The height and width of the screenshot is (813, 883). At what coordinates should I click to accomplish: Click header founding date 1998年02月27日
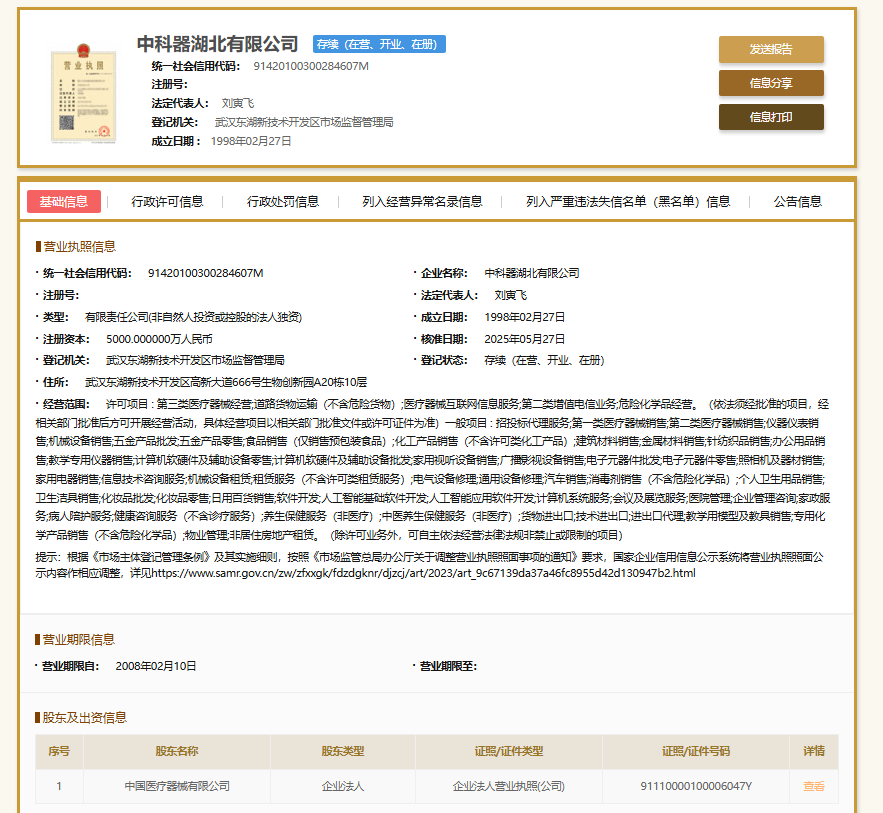coord(251,141)
